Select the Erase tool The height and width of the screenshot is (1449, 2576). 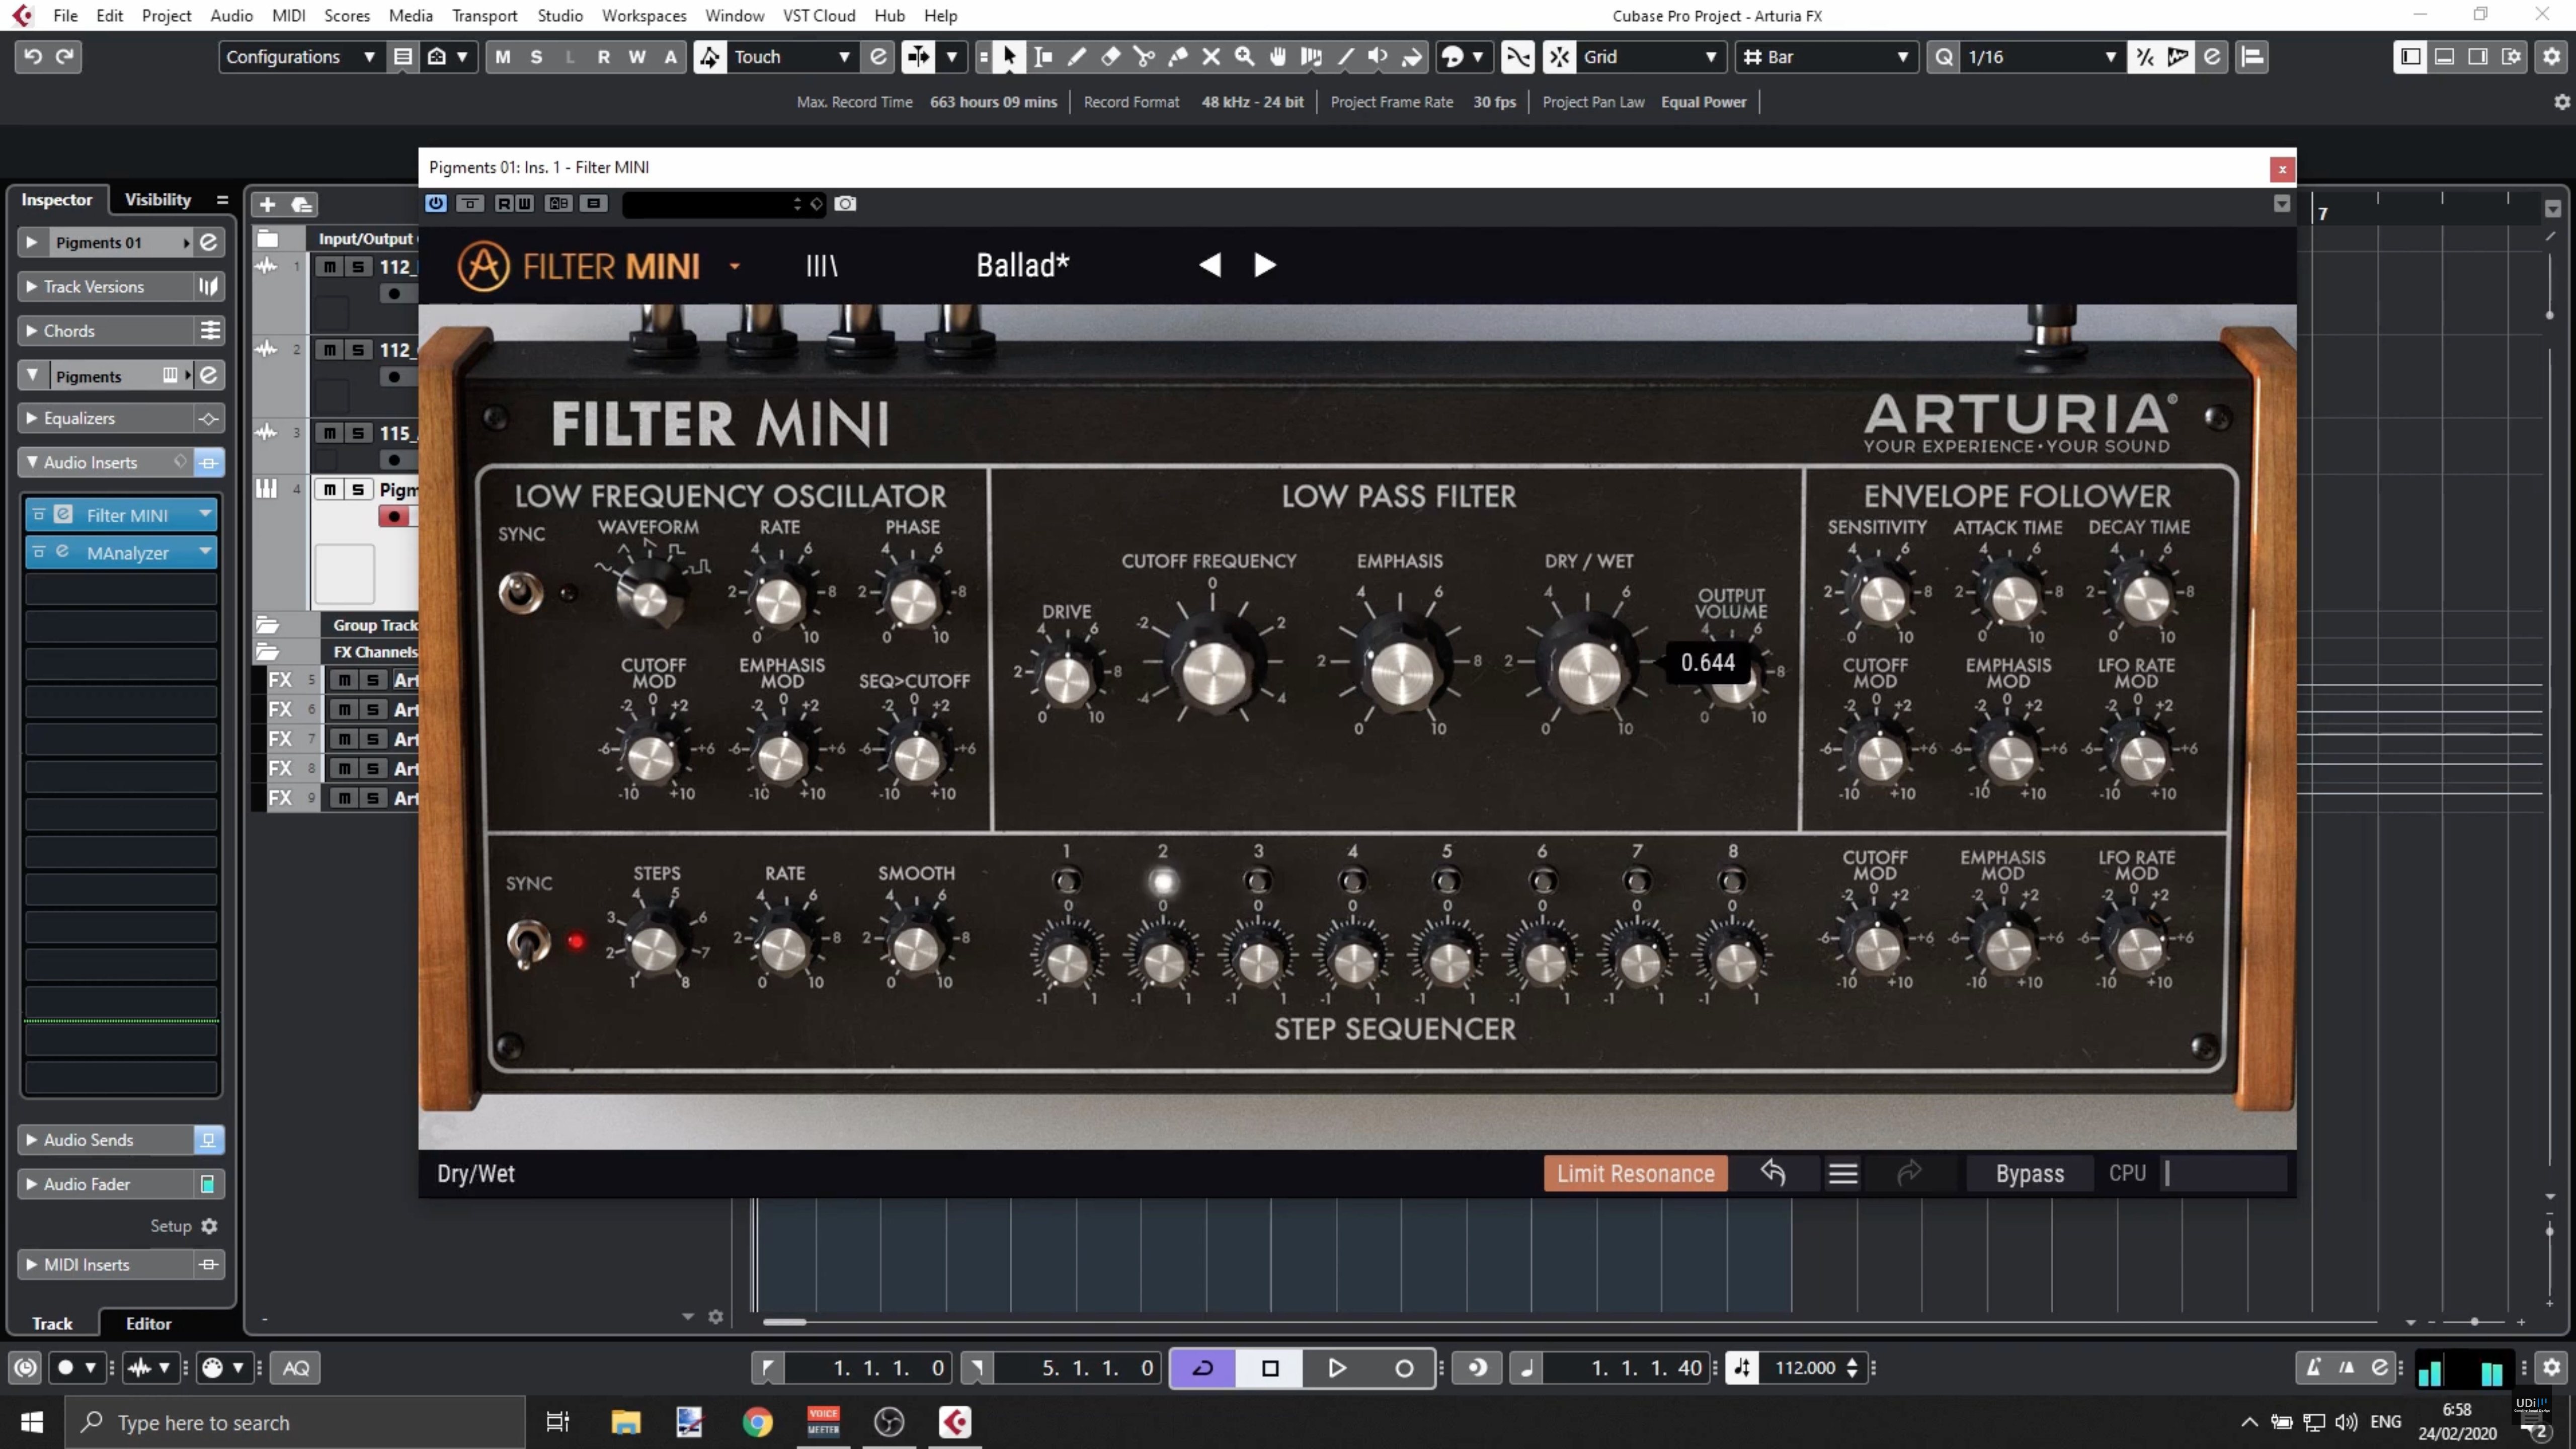(1110, 57)
